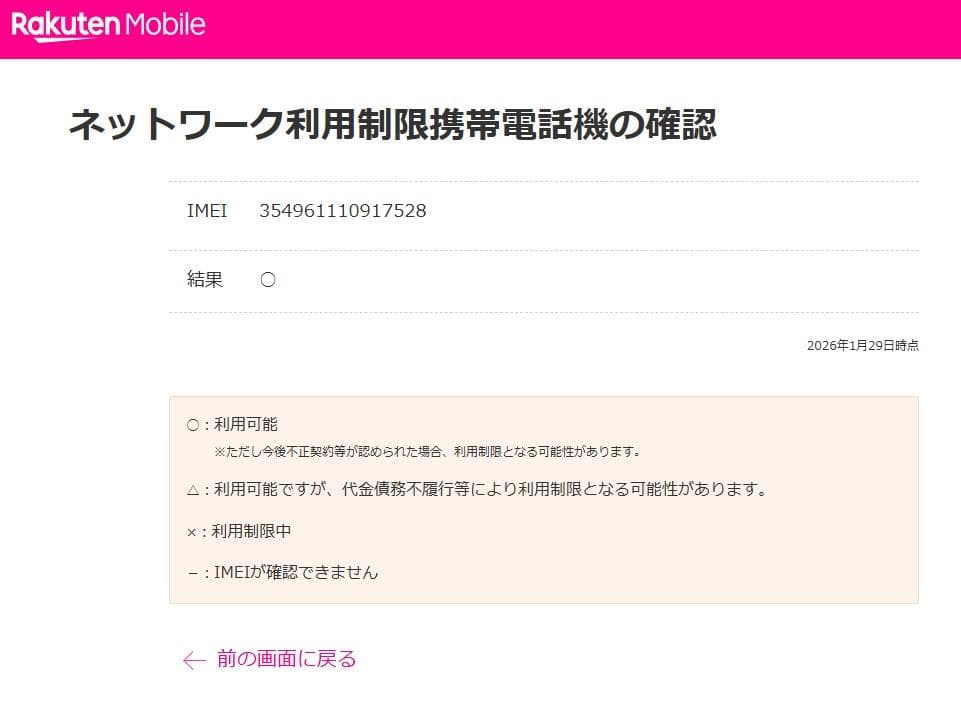This screenshot has height=723, width=961.
Task: Click the 結果 label
Action: [x=205, y=280]
